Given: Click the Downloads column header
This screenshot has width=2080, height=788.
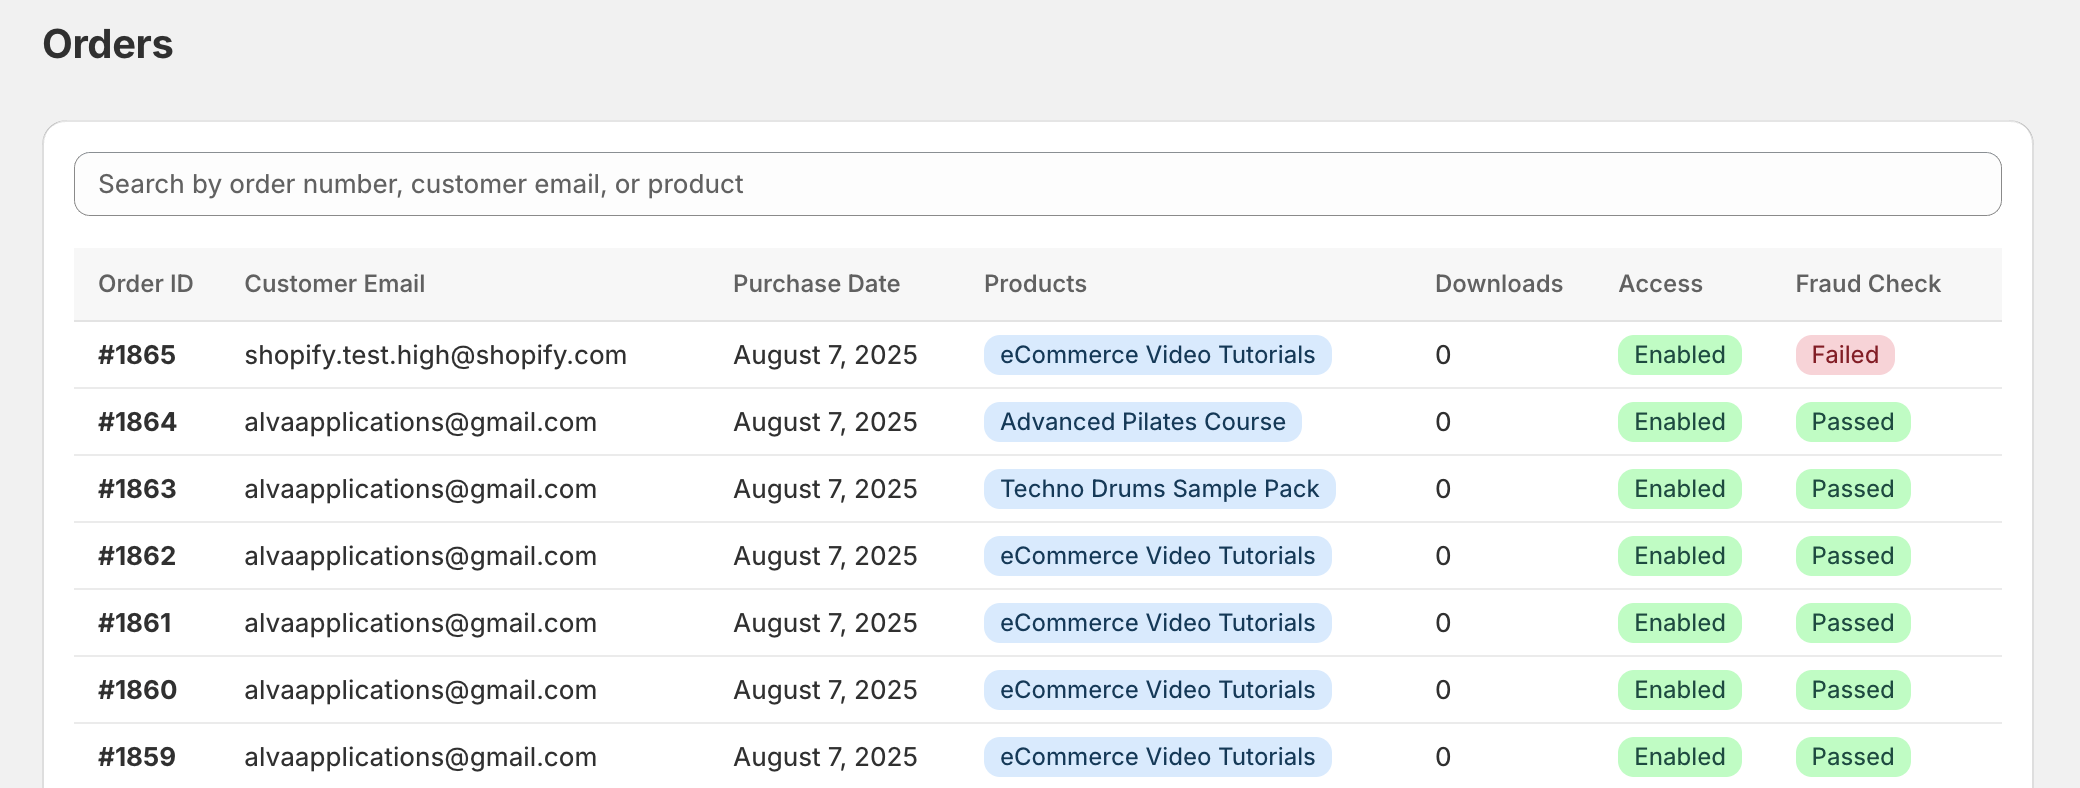Looking at the screenshot, I should click(1498, 284).
